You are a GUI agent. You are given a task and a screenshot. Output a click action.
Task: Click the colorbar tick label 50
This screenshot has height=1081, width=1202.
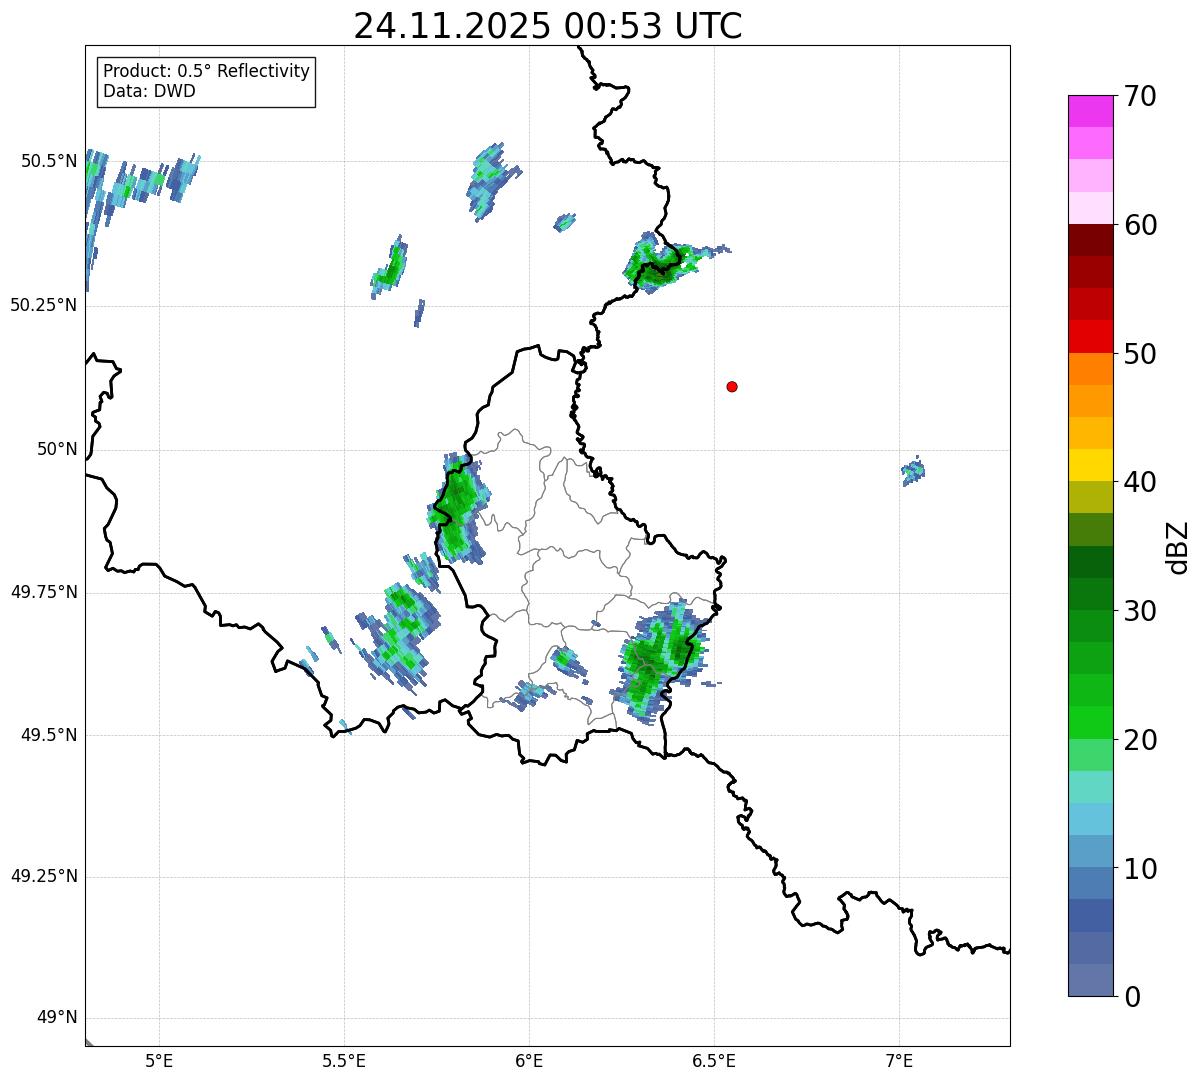(1139, 354)
